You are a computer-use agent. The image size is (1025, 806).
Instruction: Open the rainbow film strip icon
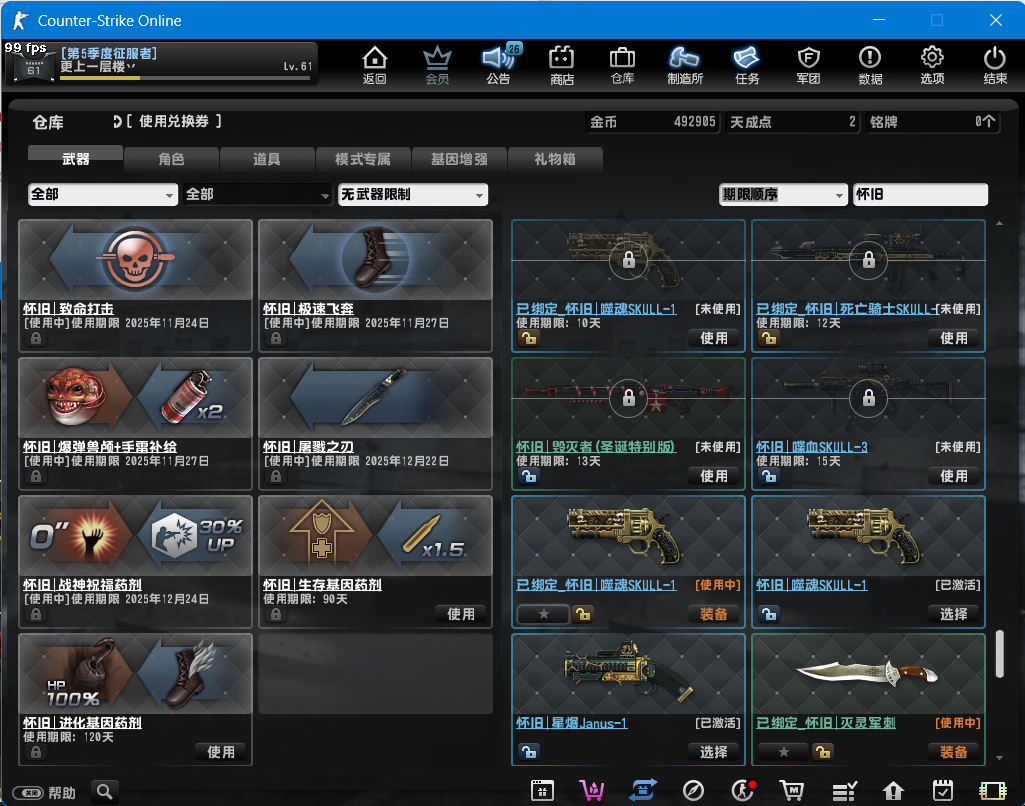[993, 791]
